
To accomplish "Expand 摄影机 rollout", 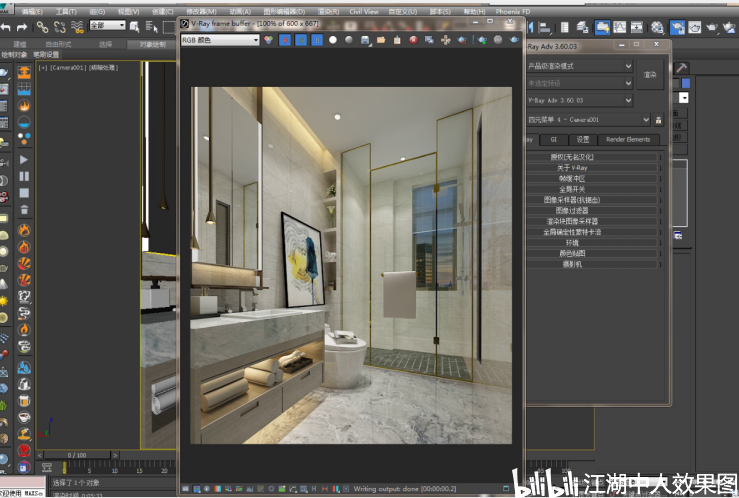I will pyautogui.click(x=592, y=264).
